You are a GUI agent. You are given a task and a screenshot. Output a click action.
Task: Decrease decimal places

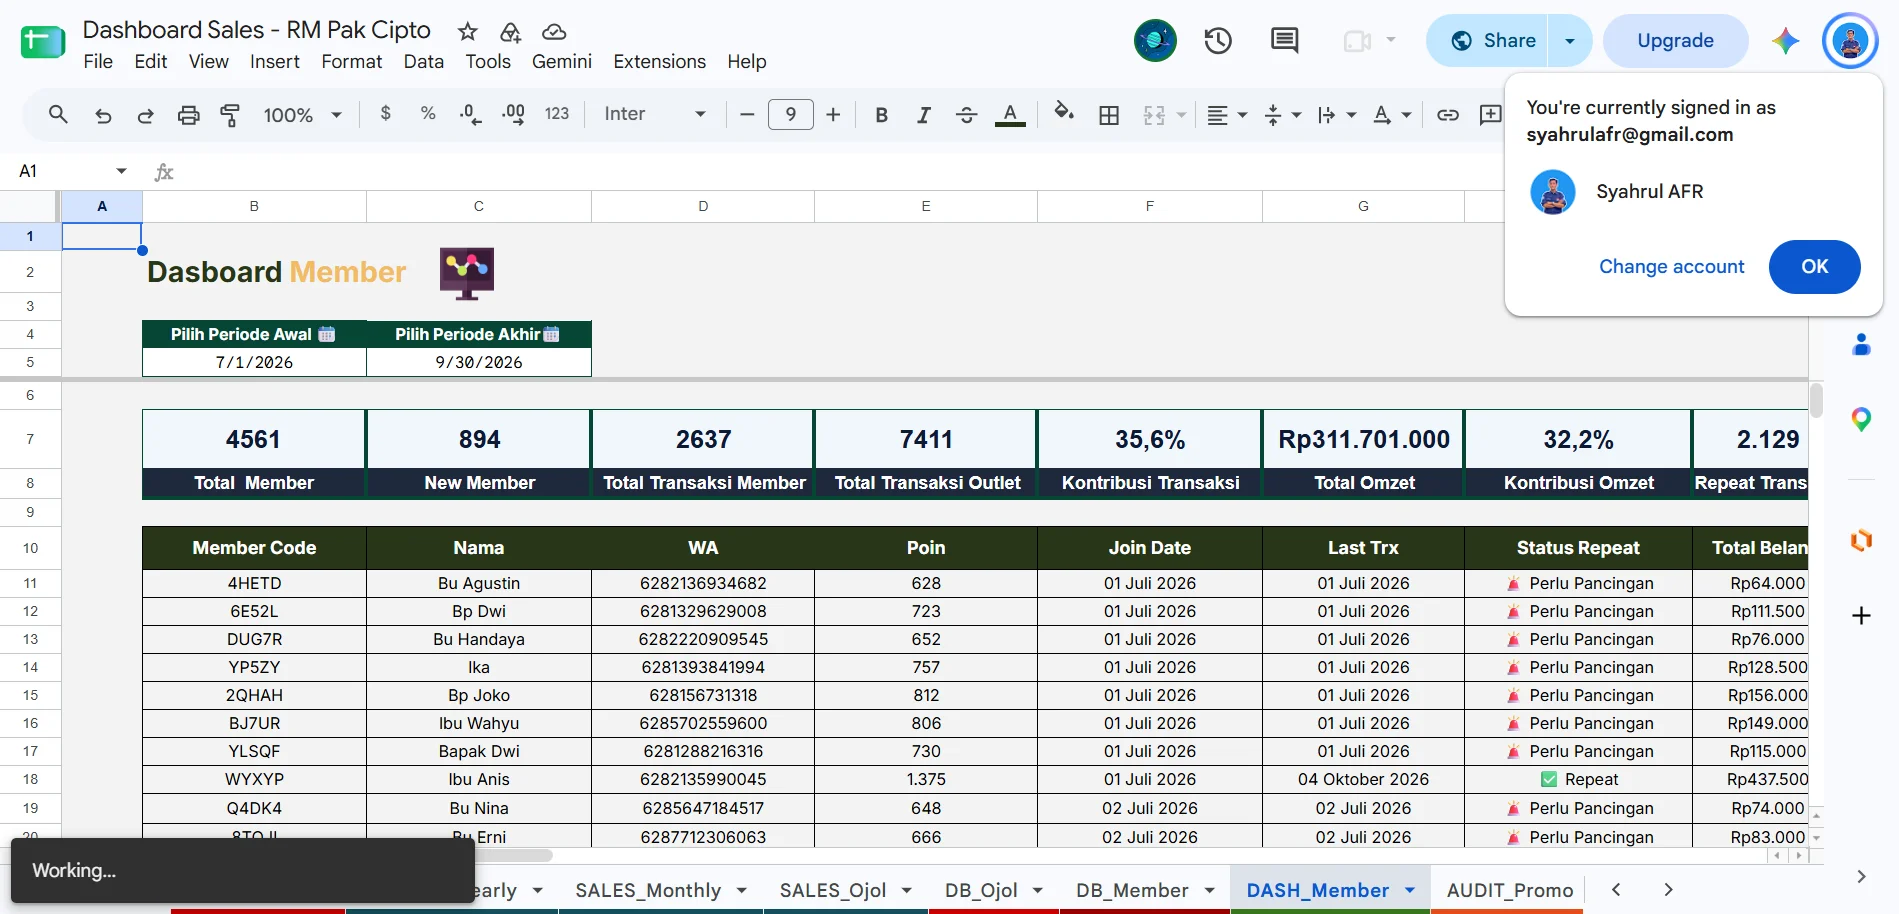470,114
